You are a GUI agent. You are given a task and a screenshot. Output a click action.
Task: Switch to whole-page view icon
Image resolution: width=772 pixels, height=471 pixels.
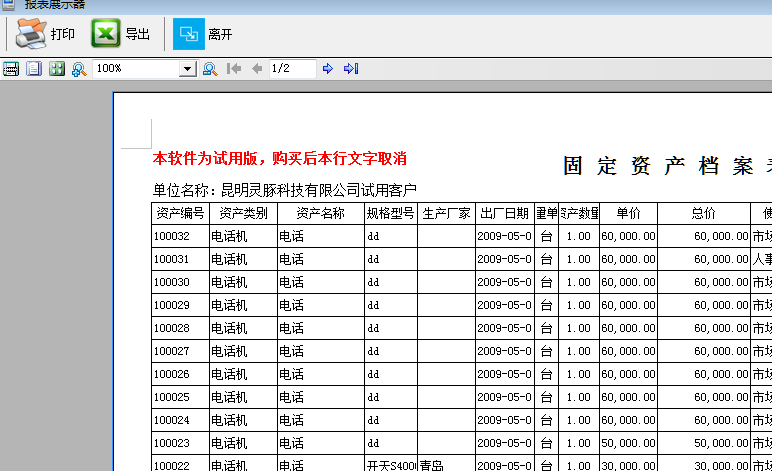34,68
